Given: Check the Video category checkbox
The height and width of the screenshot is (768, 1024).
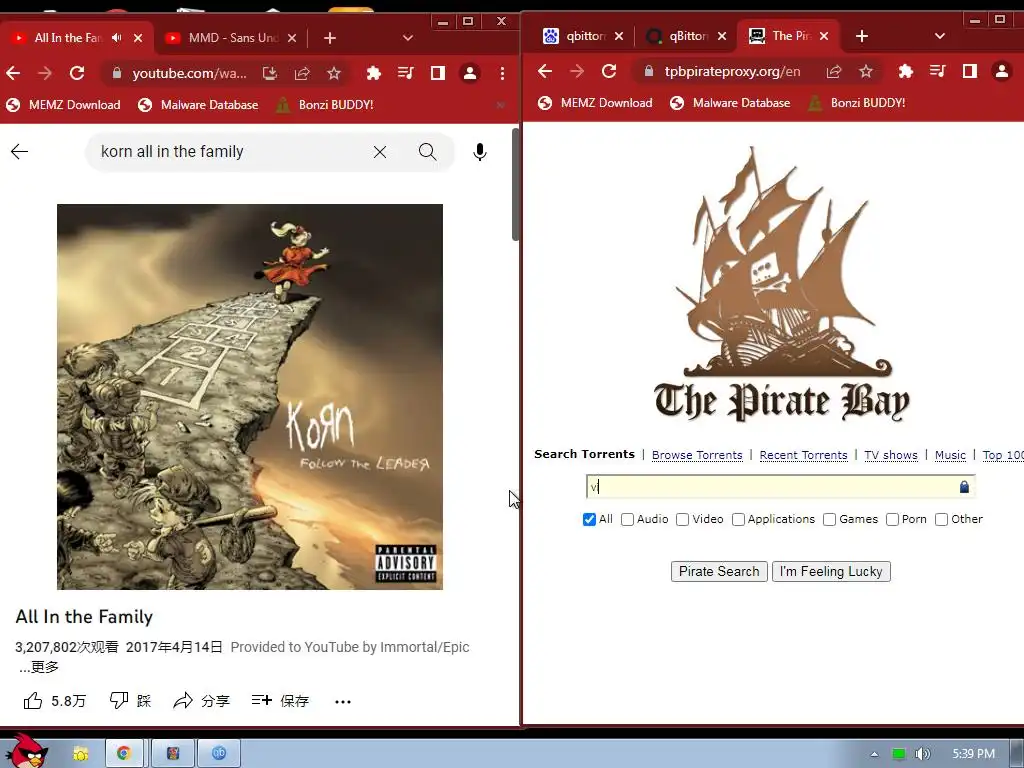Looking at the screenshot, I should [682, 519].
